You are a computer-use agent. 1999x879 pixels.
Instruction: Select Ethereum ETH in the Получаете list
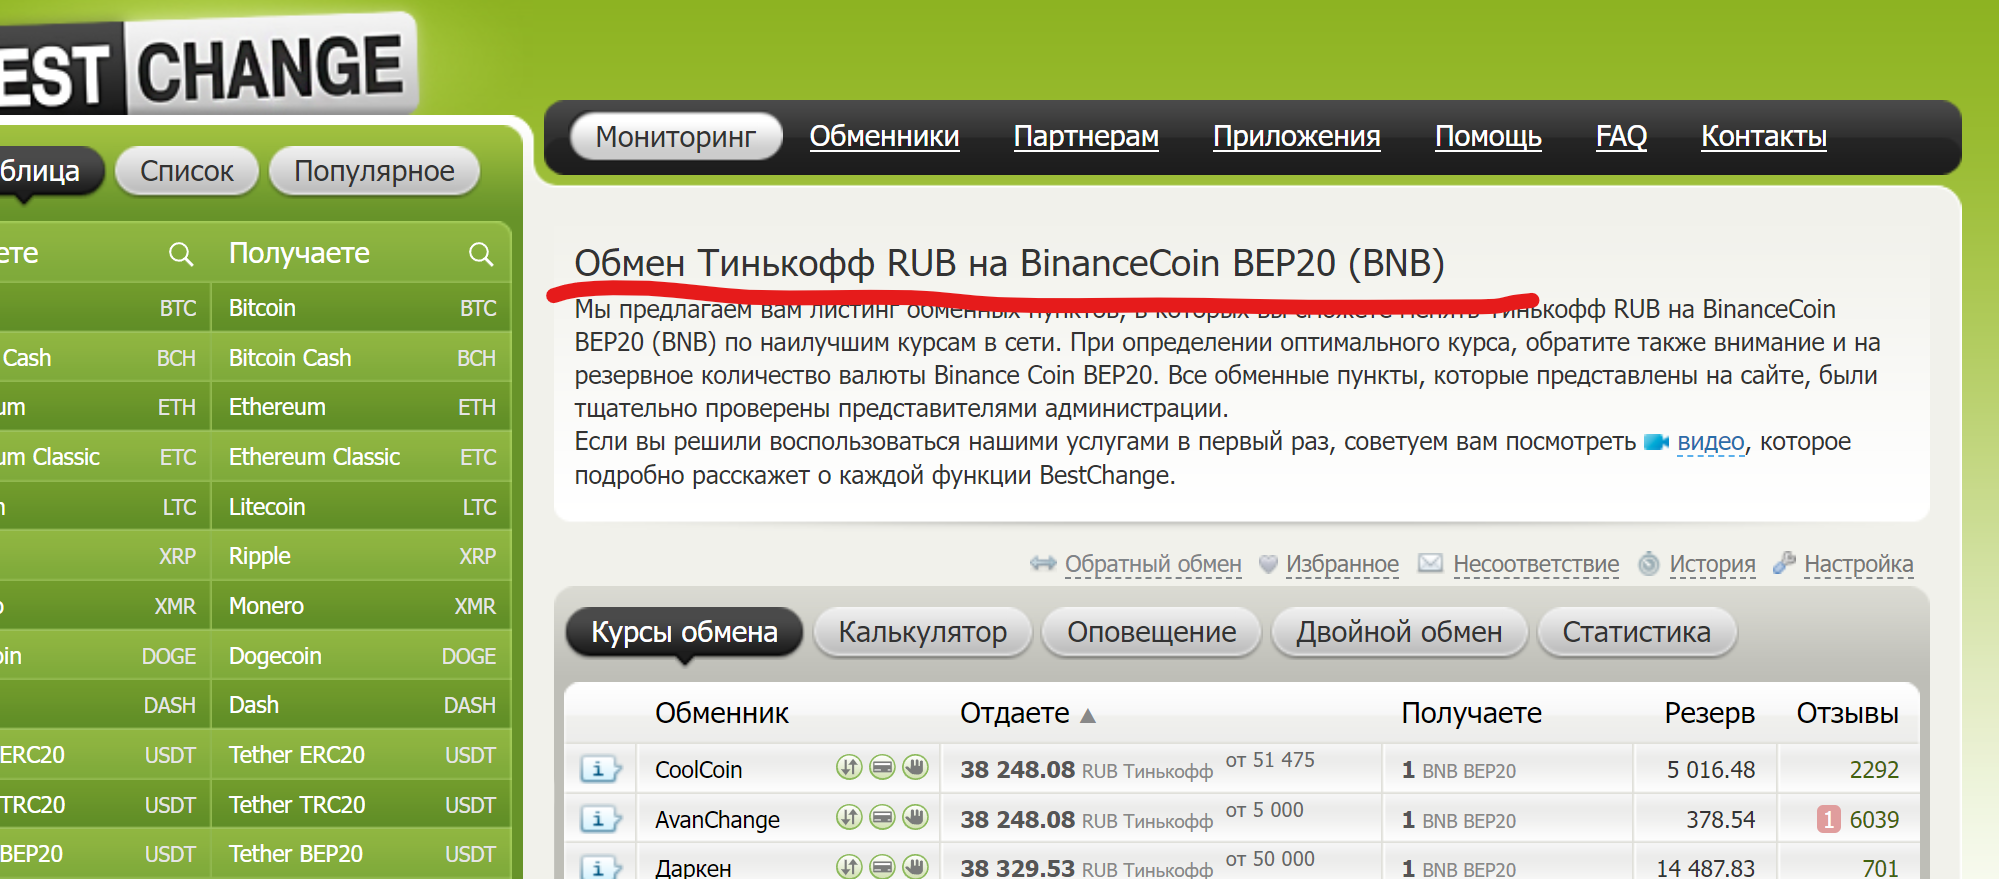tap(361, 407)
